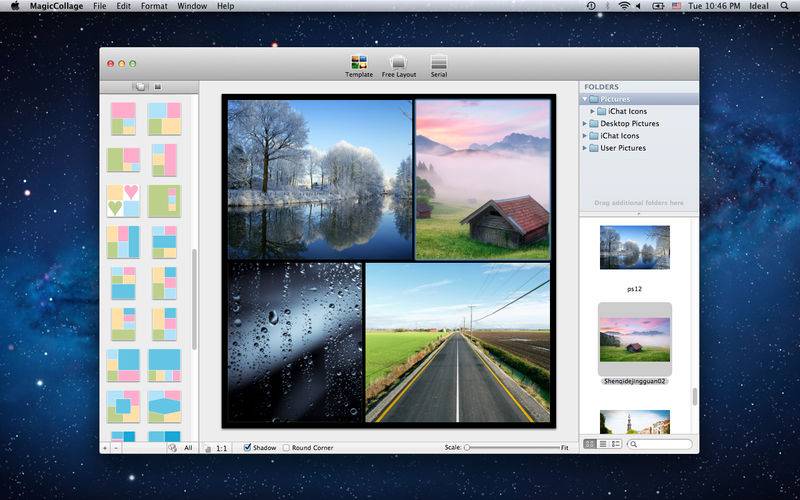Screen dimensions: 800x500
Task: Click the volume icon in menu bar
Action: [638, 6]
